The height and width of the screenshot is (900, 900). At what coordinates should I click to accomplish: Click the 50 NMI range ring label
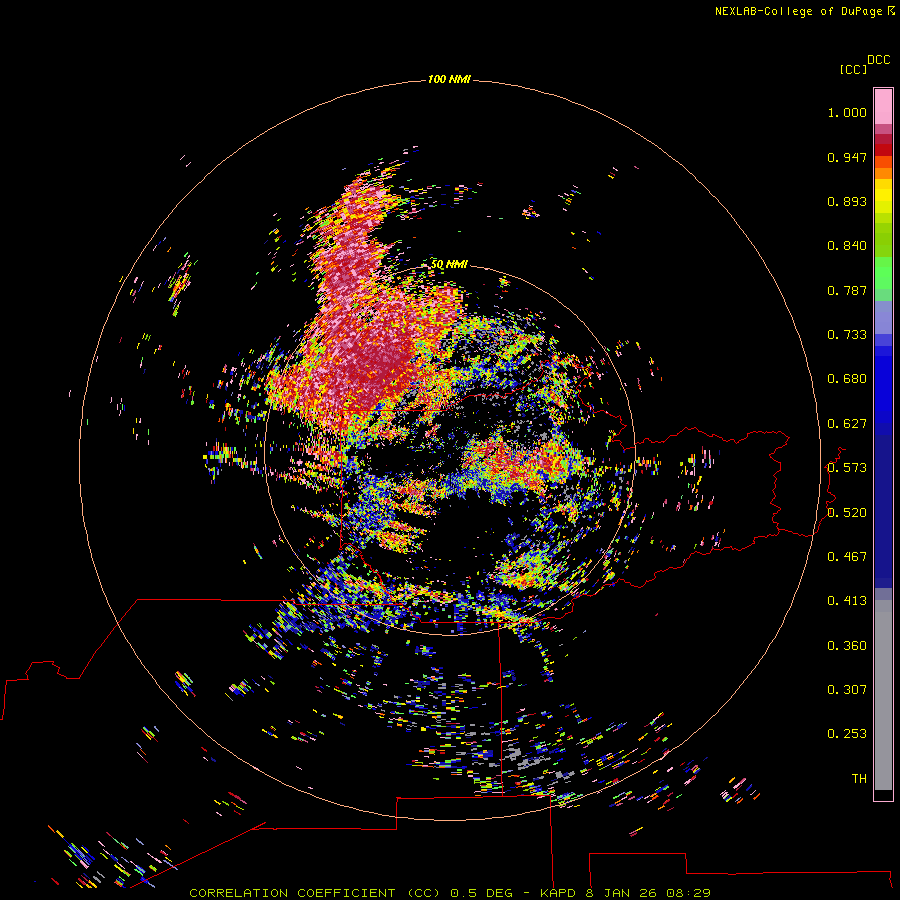(449, 264)
